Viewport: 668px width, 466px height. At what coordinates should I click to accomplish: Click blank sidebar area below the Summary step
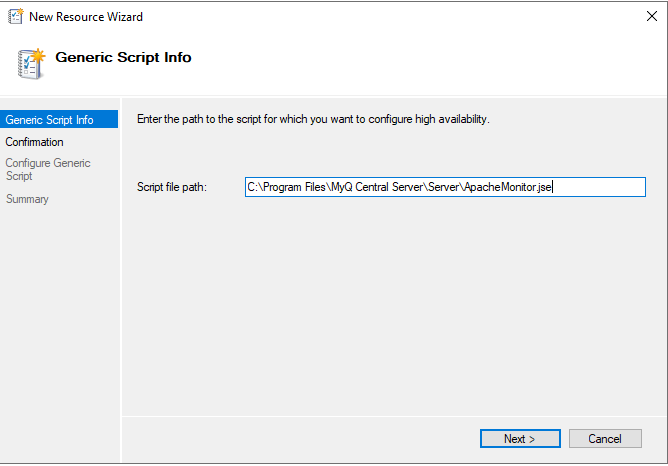59,320
